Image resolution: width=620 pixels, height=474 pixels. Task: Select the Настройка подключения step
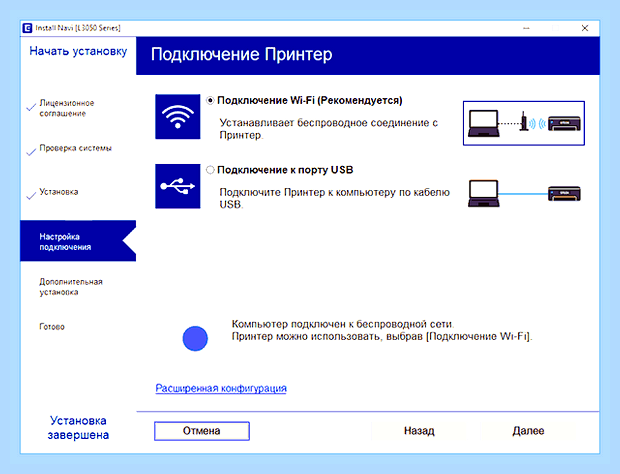pos(78,241)
